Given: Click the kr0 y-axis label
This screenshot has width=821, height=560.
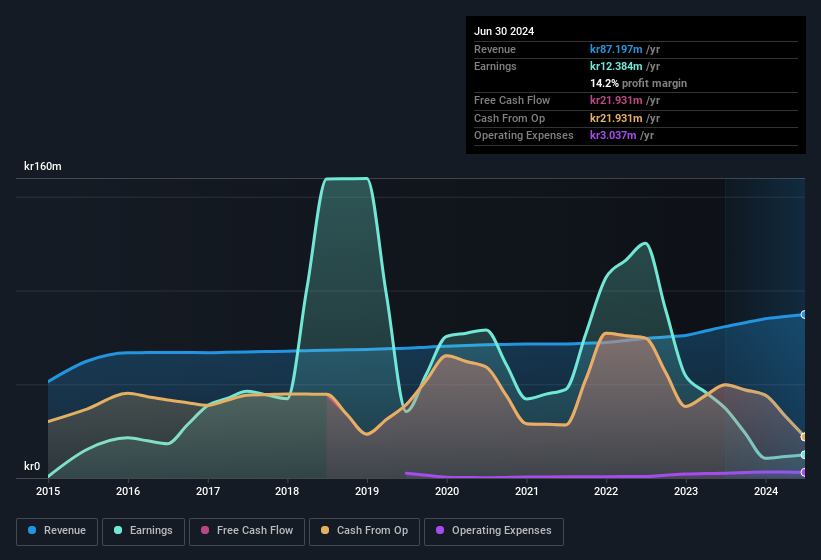Looking at the screenshot, I should click(32, 466).
